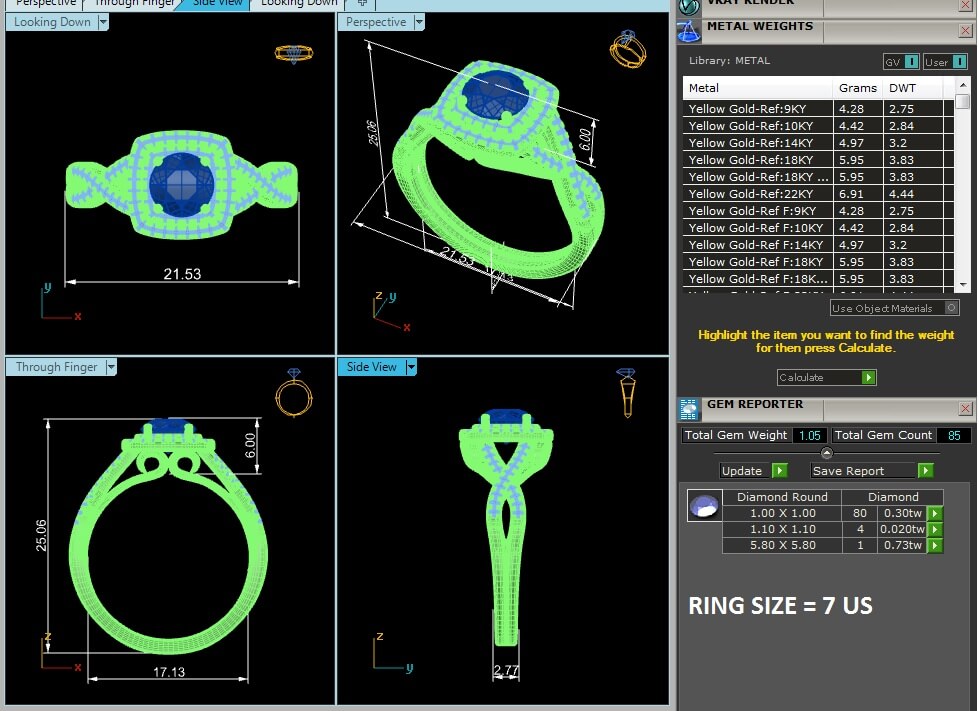This screenshot has width=979, height=711.
Task: Click the Update button in Gem Reporter
Action: pos(752,471)
